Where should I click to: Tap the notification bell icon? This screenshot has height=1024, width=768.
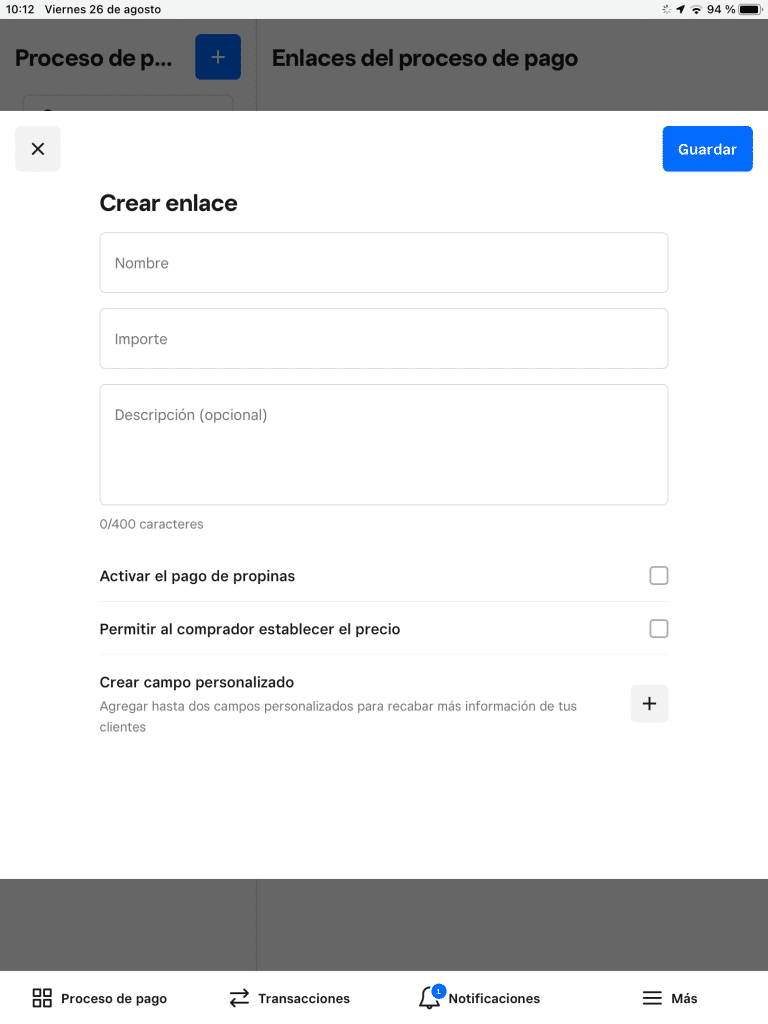(429, 999)
